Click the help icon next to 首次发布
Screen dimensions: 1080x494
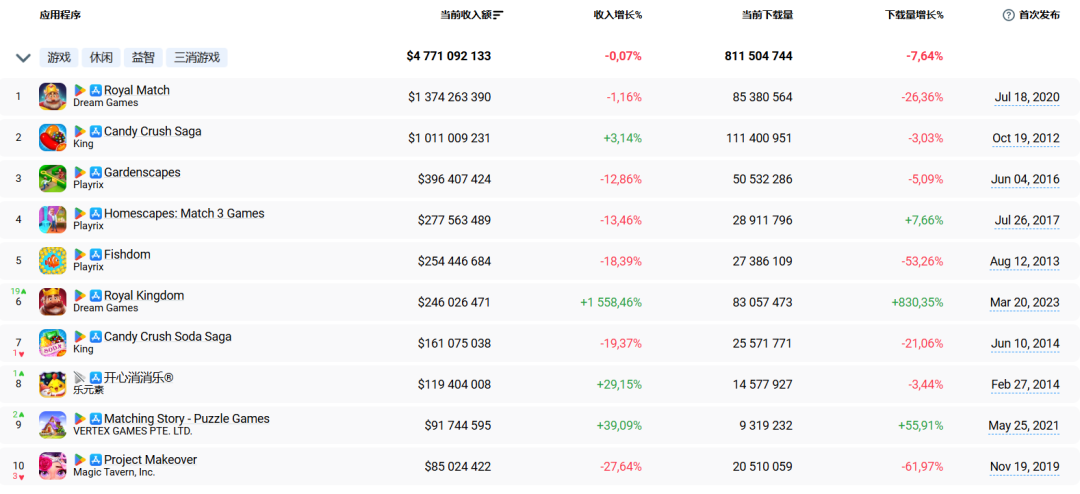click(x=1008, y=15)
